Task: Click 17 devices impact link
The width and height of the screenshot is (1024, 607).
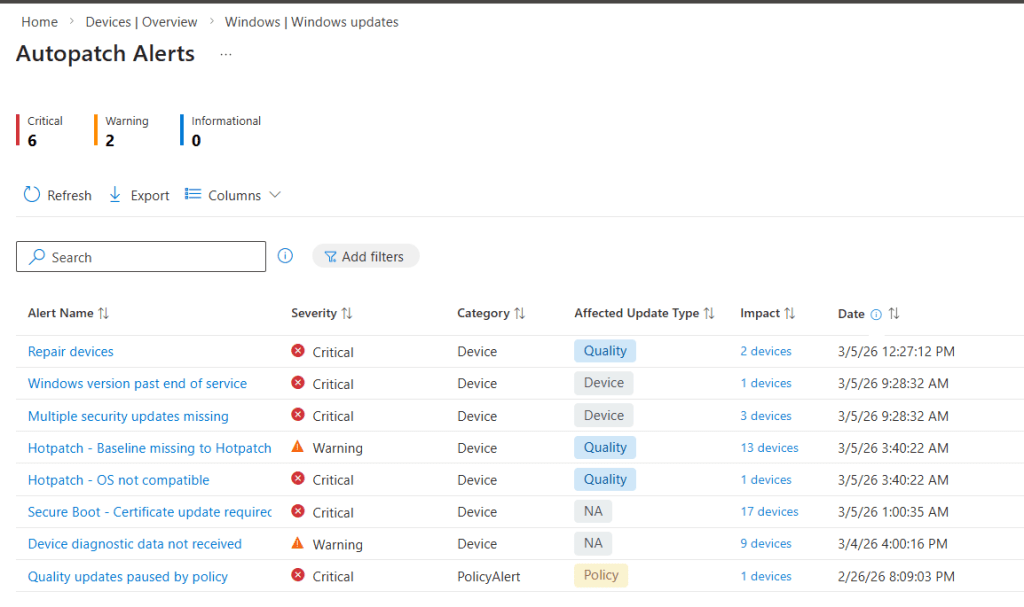Action: [769, 512]
